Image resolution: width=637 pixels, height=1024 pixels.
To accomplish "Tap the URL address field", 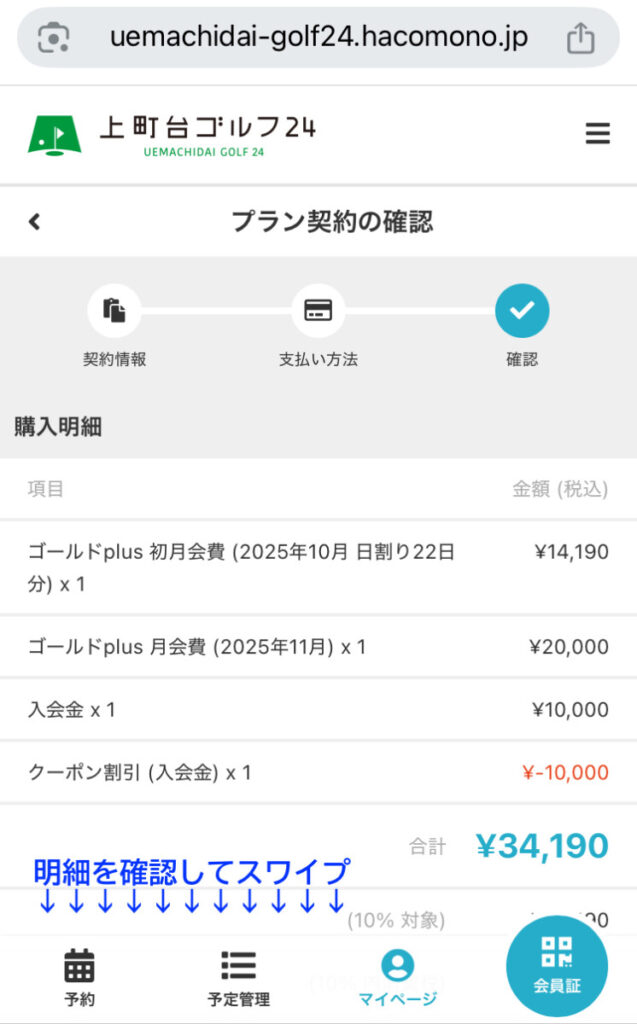I will tap(319, 38).
